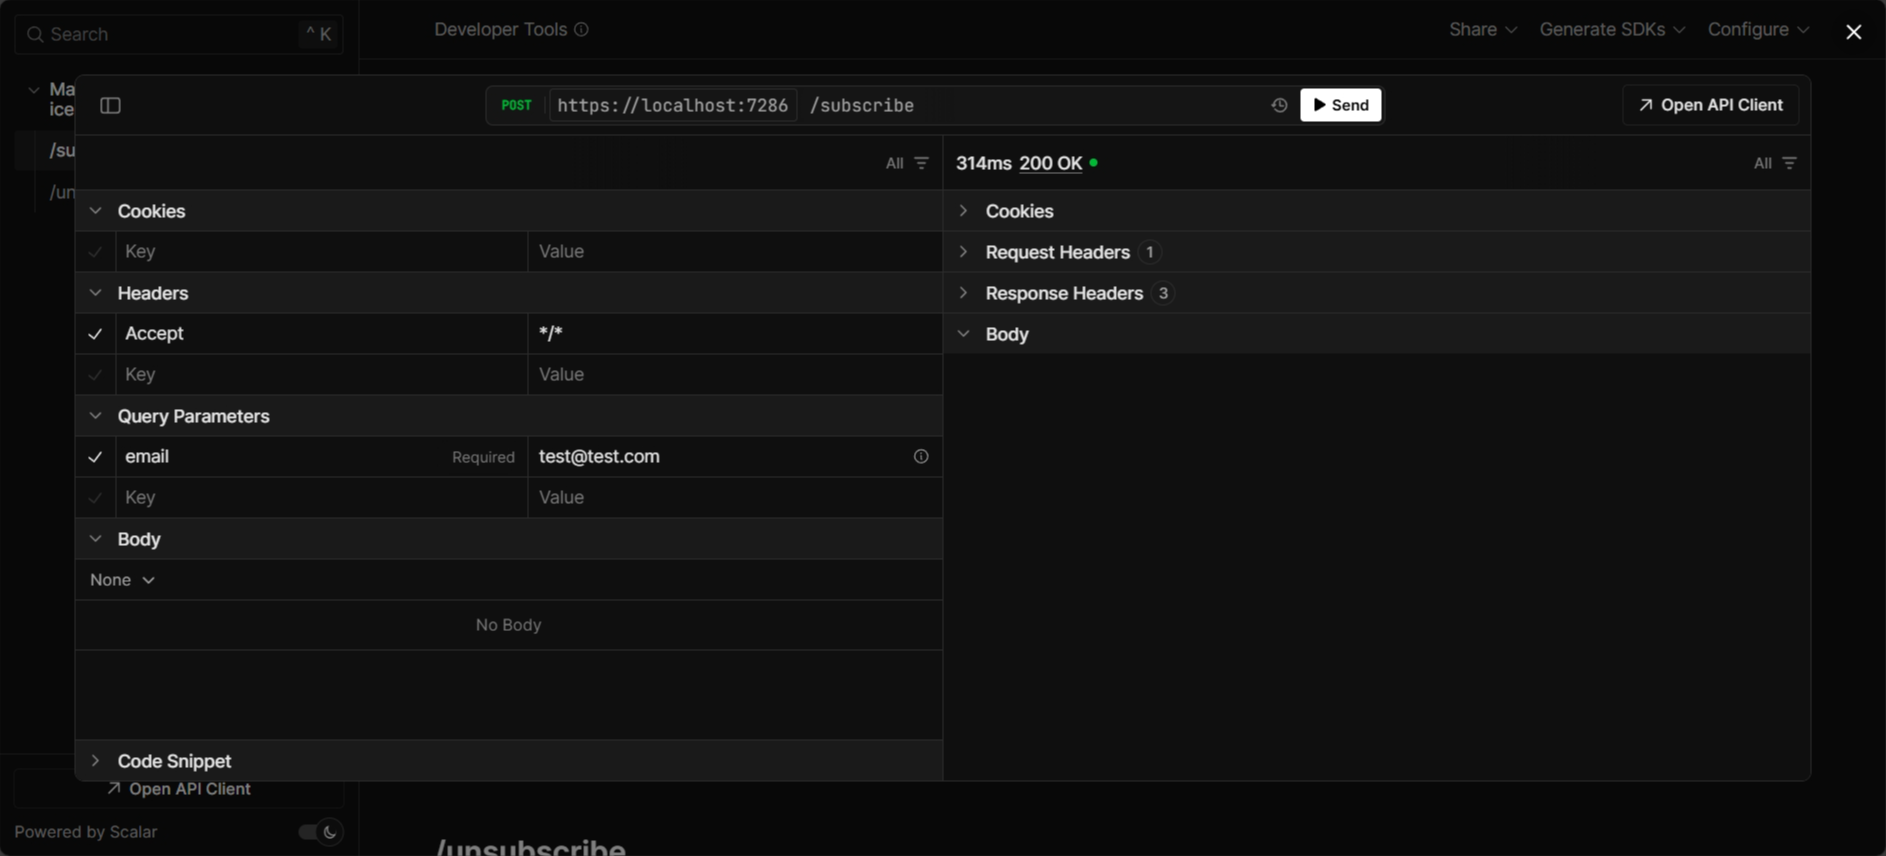Click the 200 OK status link
Viewport: 1886px width, 856px height.
click(1050, 163)
